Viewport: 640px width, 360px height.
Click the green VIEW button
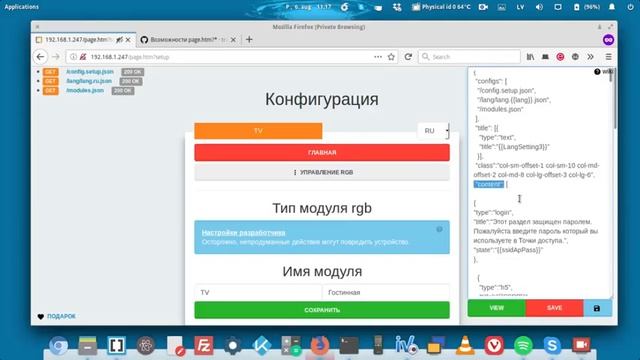497,308
